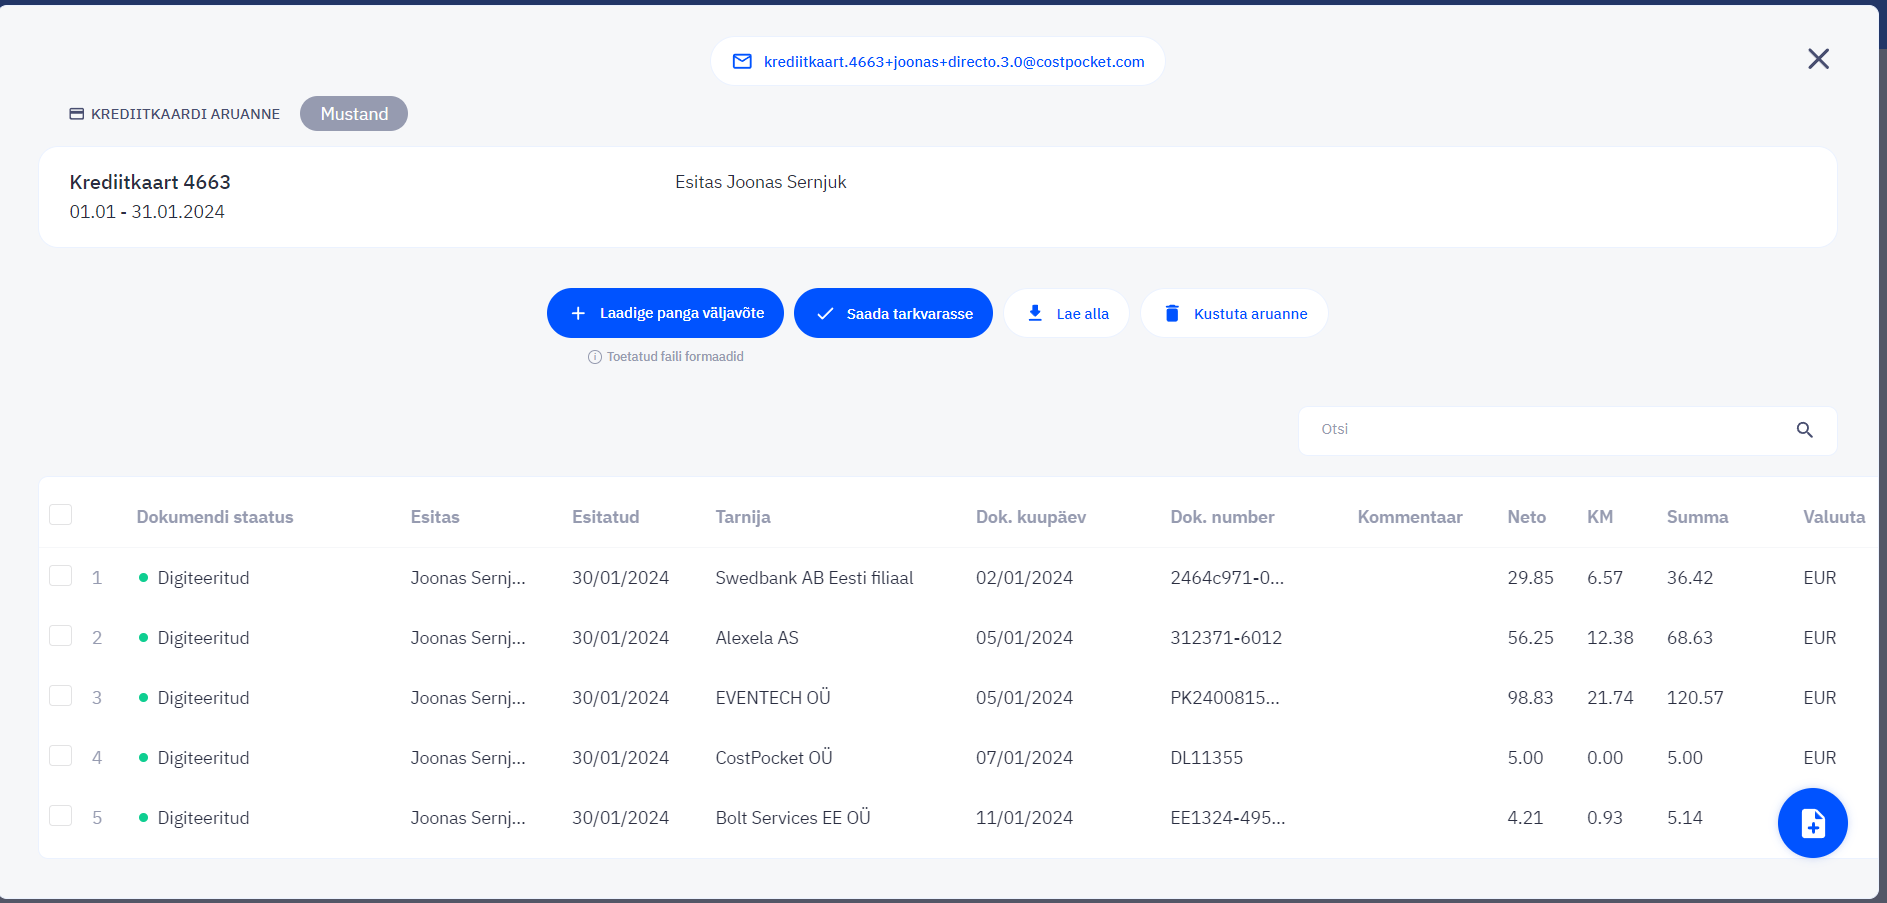
Task: Click CostPocket OÜ supplier cell
Action: pos(774,758)
